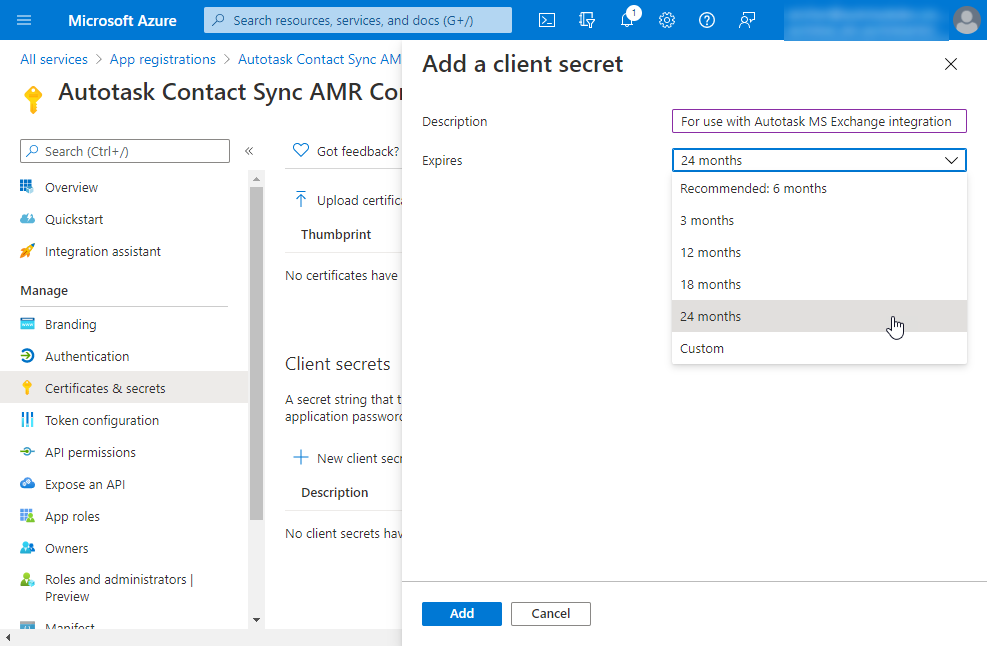Open API permissions in sidebar
This screenshot has height=646, width=987.
[x=90, y=452]
